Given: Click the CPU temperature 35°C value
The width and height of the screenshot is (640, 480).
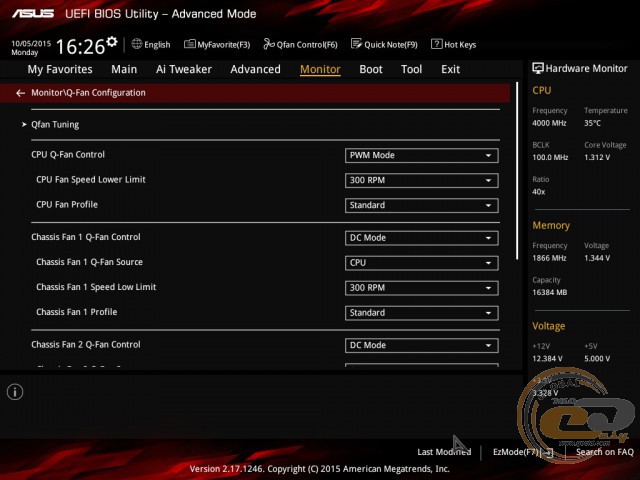Looking at the screenshot, I should (592, 123).
